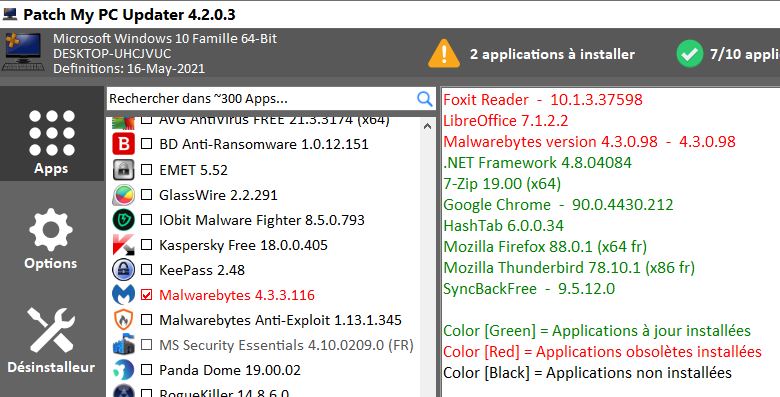Select the 7-Zip 19.00 (x64) entry

pos(502,184)
